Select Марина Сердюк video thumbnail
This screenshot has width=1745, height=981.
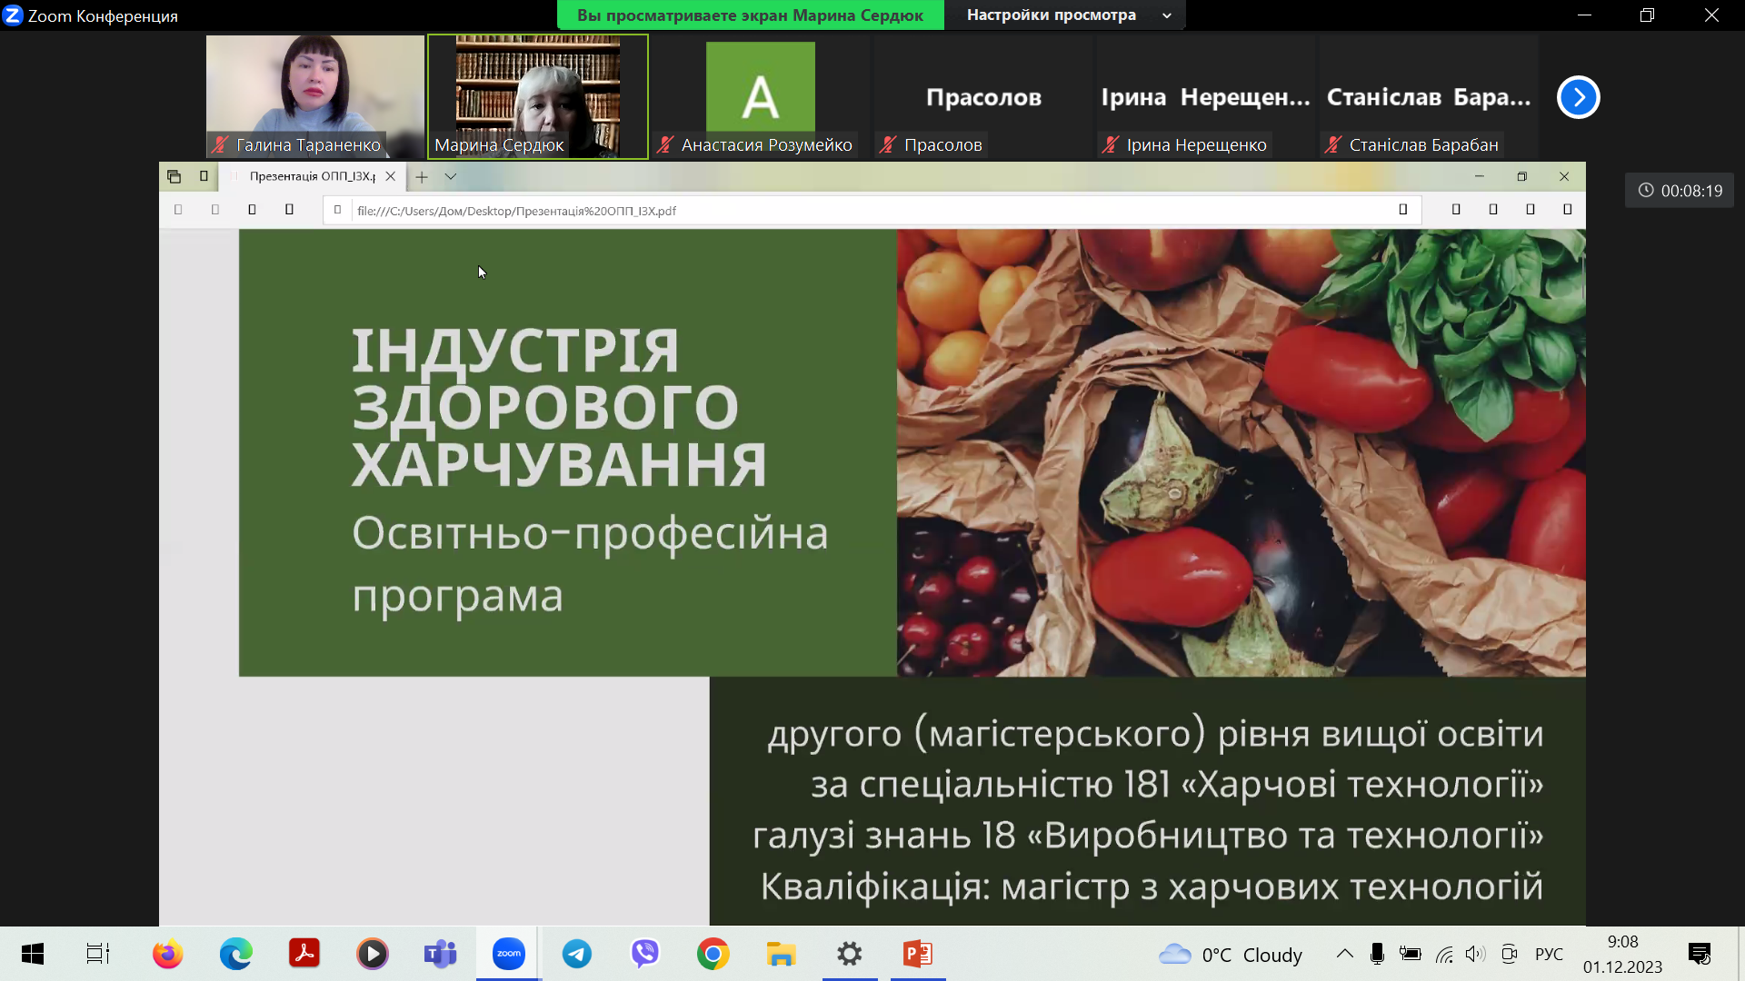coord(538,96)
